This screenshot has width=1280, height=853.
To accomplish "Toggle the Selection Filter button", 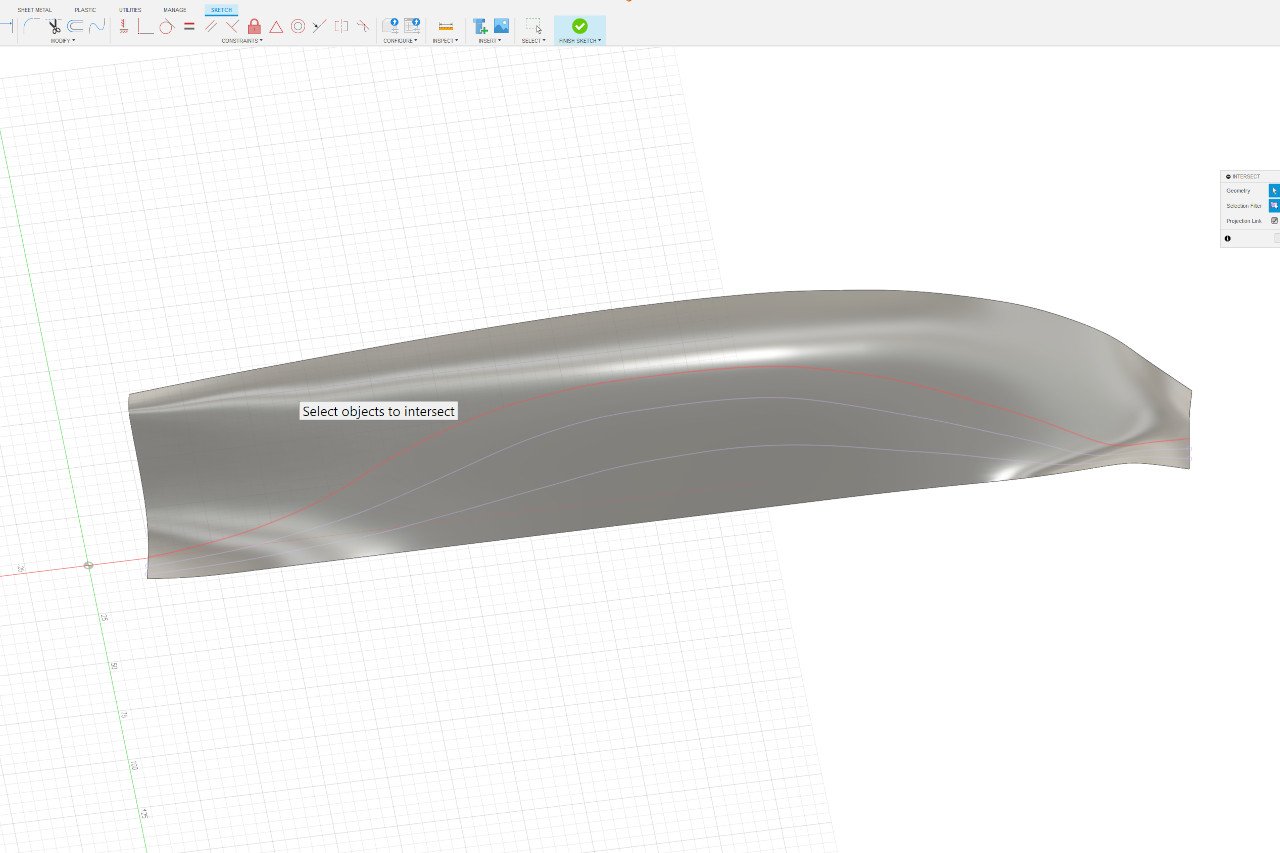I will pyautogui.click(x=1274, y=205).
